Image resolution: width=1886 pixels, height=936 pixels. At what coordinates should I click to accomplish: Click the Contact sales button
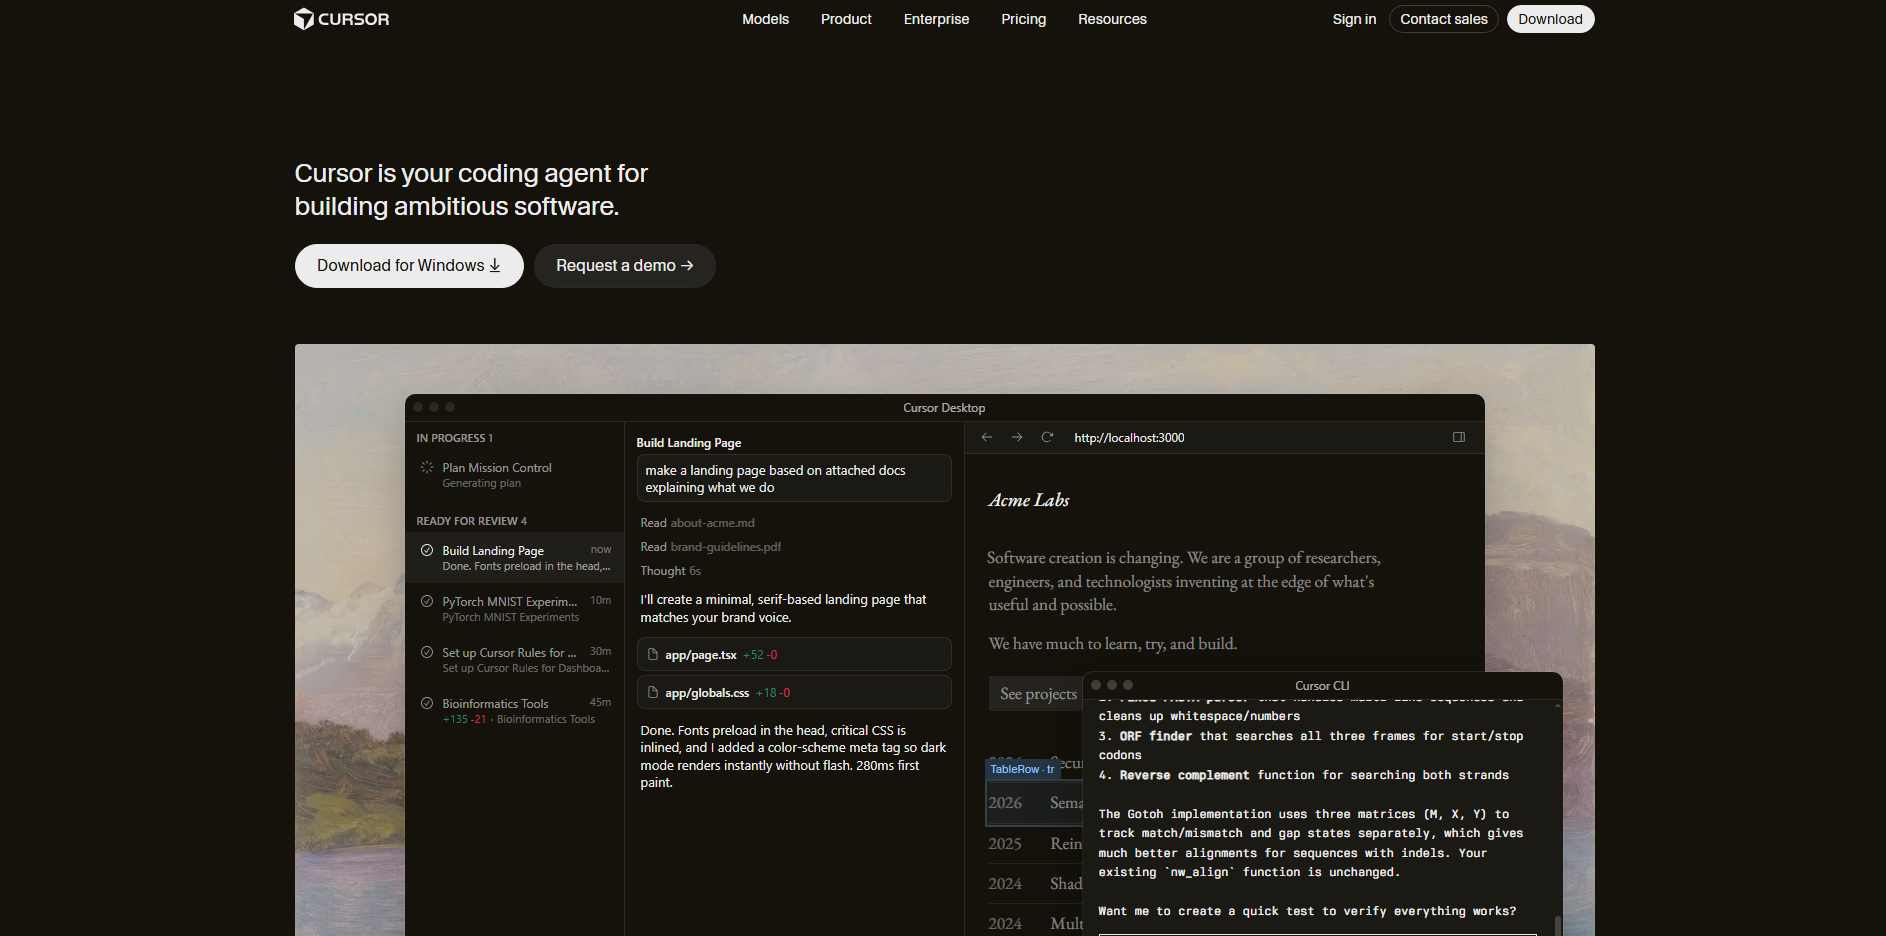coord(1443,19)
